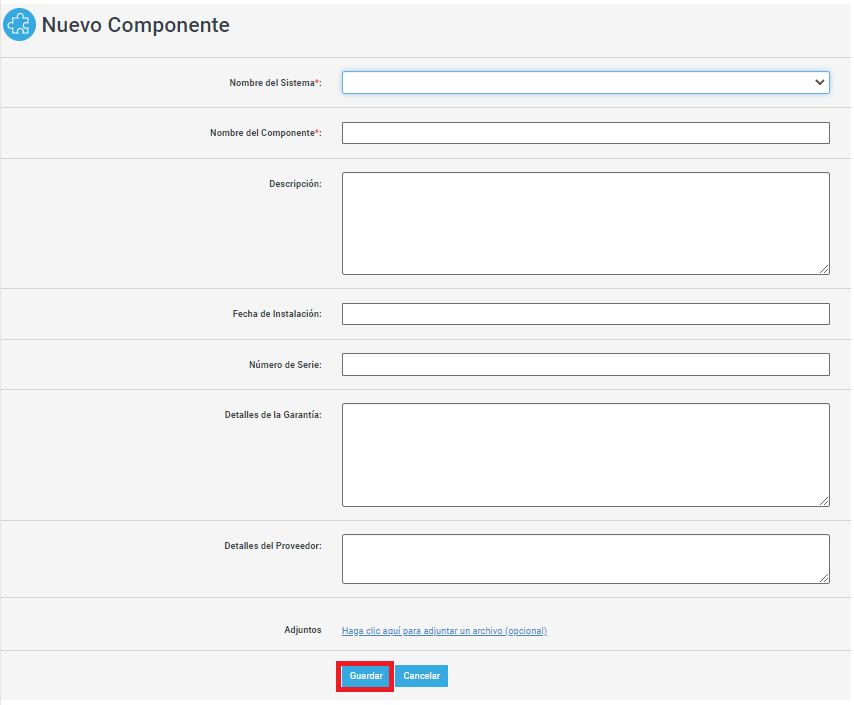Click the chevron arrow of system dropdown
This screenshot has height=705, width=854.
(x=819, y=82)
